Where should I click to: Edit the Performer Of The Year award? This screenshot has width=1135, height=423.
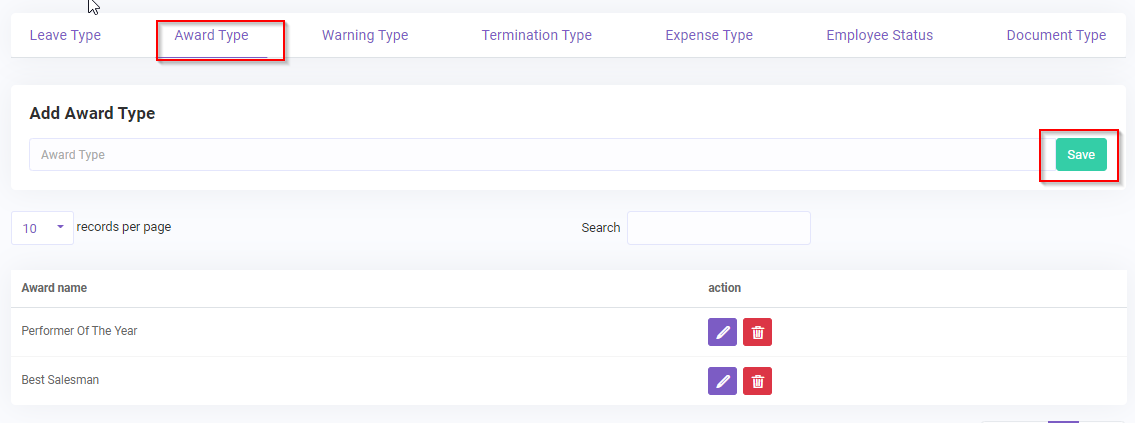coord(722,332)
